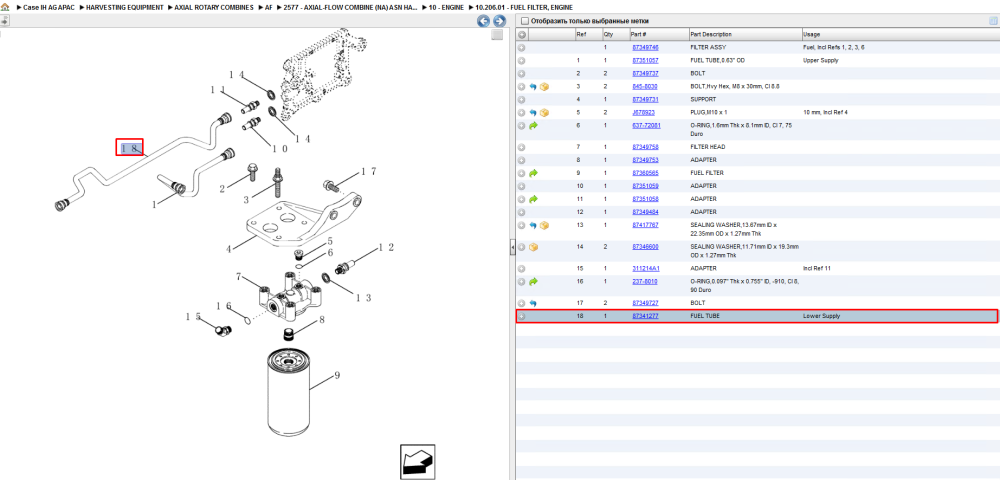The width and height of the screenshot is (1000, 480).
Task: Click plus icon for FILTER ASSY row
Action: pyautogui.click(x=522, y=48)
